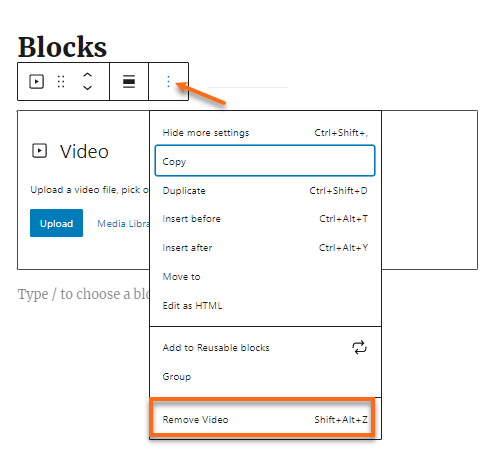Click the blue Upload button
The width and height of the screenshot is (493, 451).
pyautogui.click(x=56, y=223)
